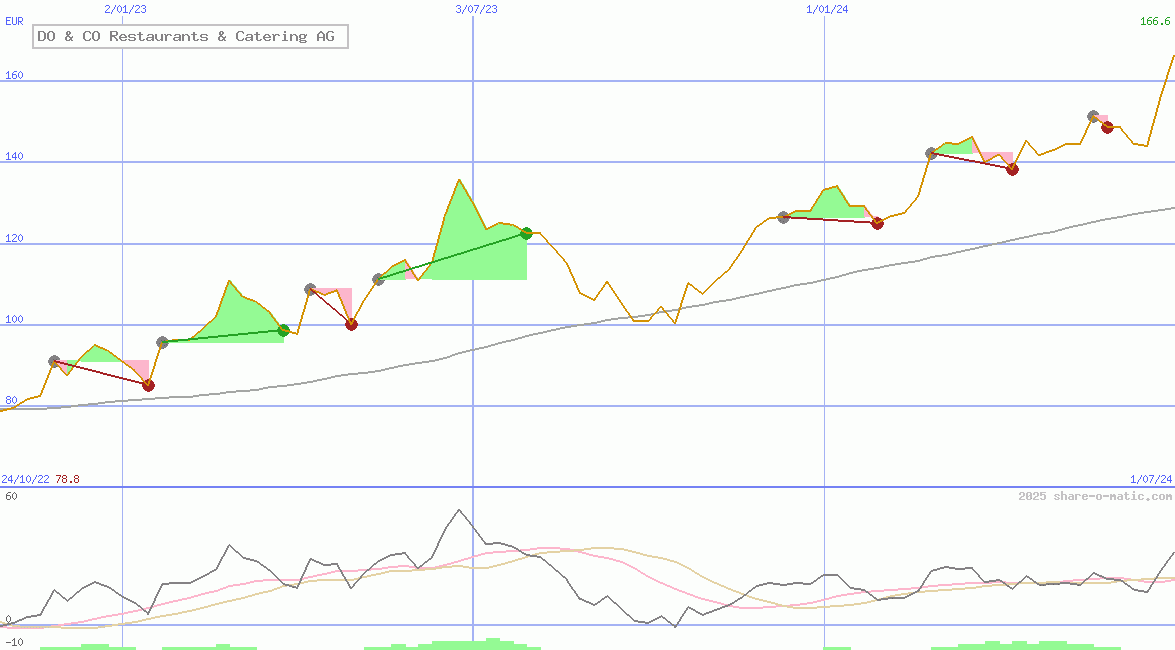The image size is (1175, 650).
Task: Click the 60 label on the indicator panel
Action: (11, 496)
